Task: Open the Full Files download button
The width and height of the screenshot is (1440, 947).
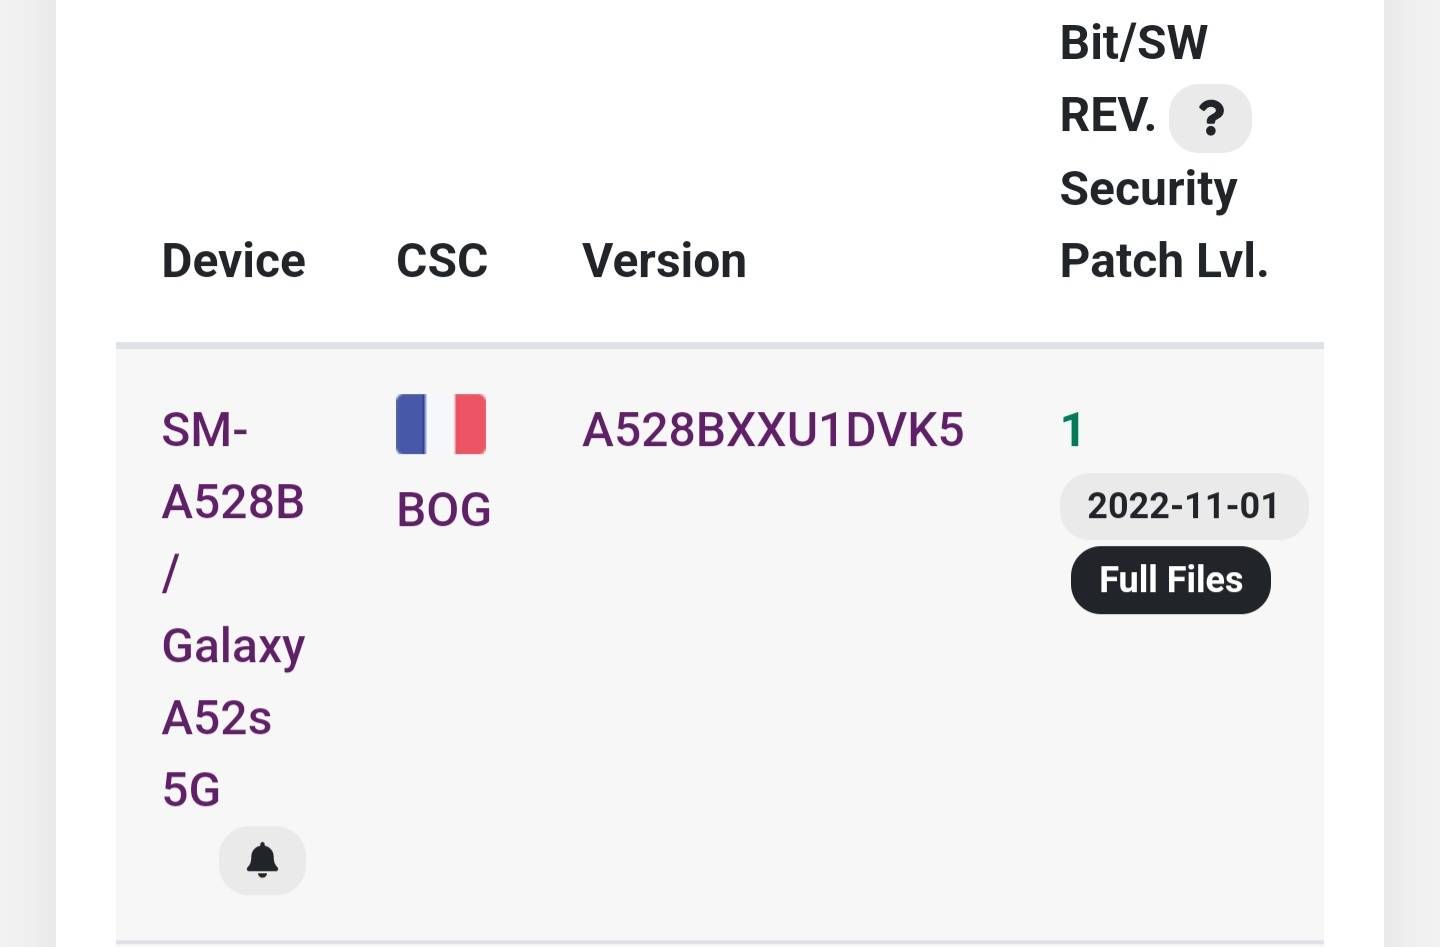Action: [1171, 580]
